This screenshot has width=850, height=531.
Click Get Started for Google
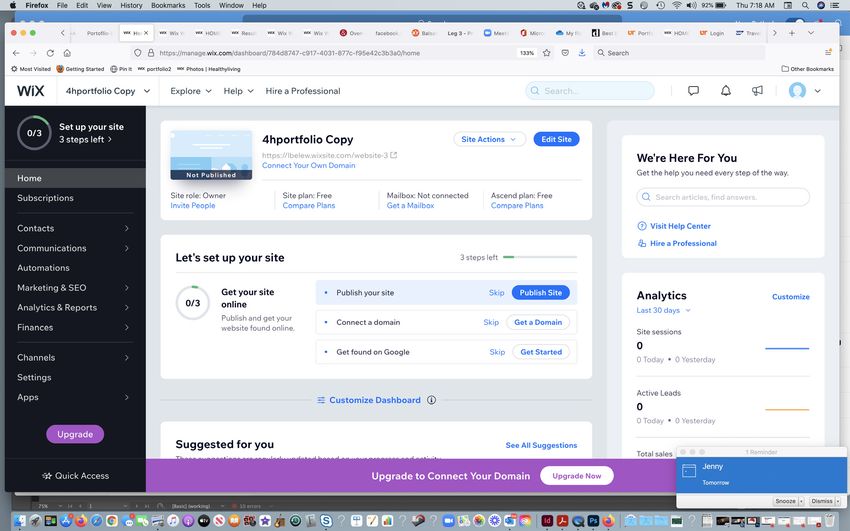pyautogui.click(x=541, y=352)
